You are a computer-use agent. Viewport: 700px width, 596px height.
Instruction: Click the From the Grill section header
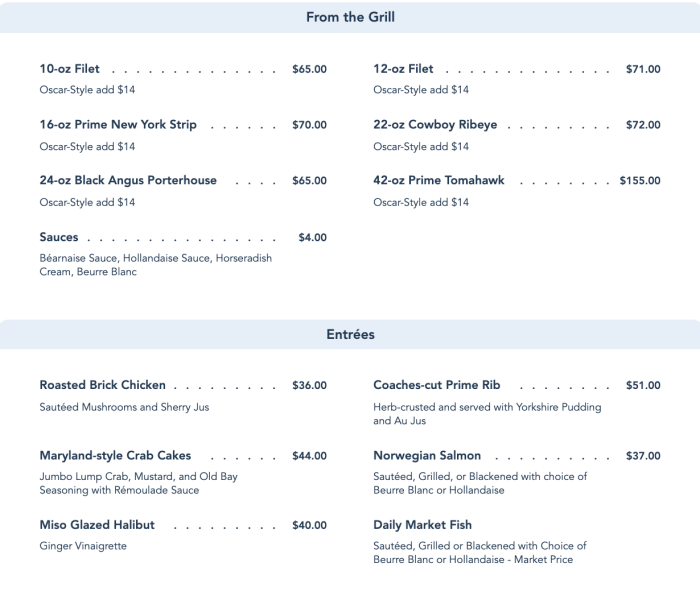click(350, 17)
